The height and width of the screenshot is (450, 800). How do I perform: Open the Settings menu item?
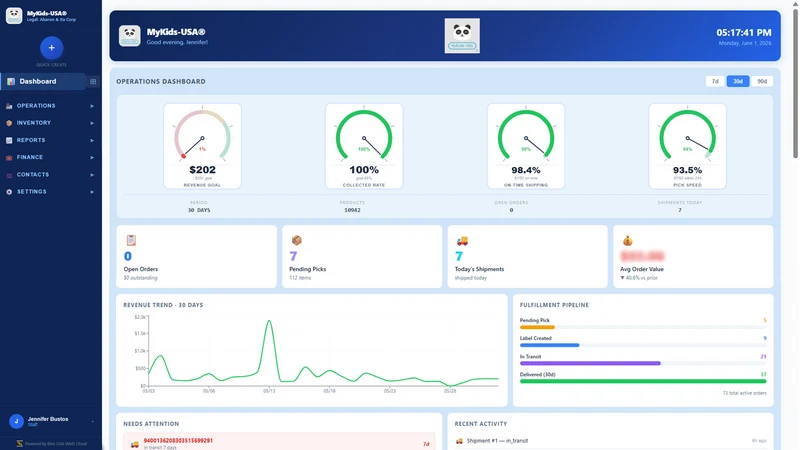pos(51,192)
